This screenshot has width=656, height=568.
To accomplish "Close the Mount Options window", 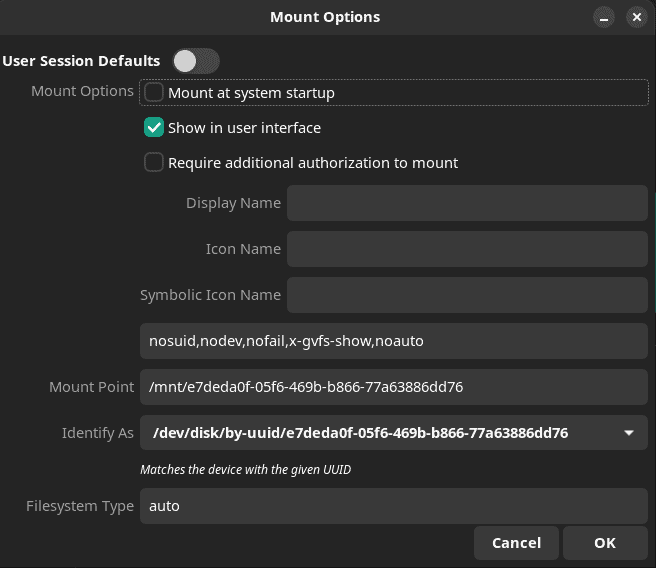I will click(x=636, y=17).
